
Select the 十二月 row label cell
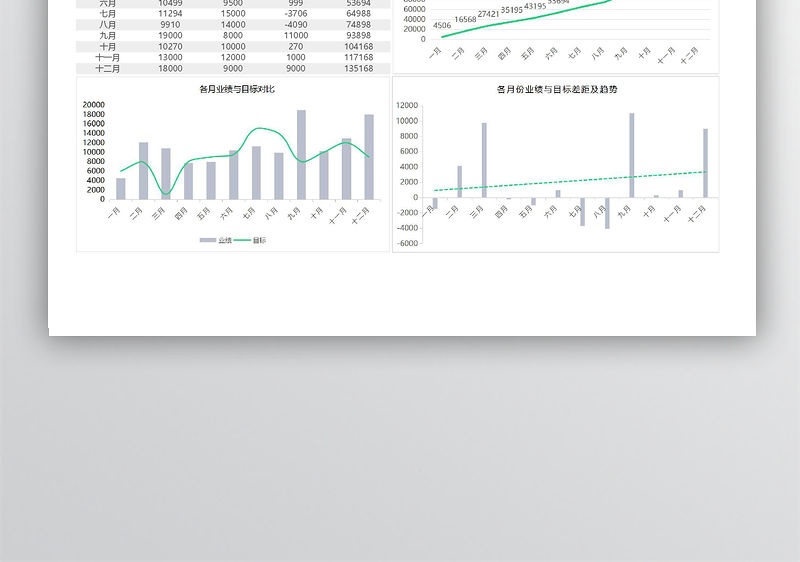point(108,69)
